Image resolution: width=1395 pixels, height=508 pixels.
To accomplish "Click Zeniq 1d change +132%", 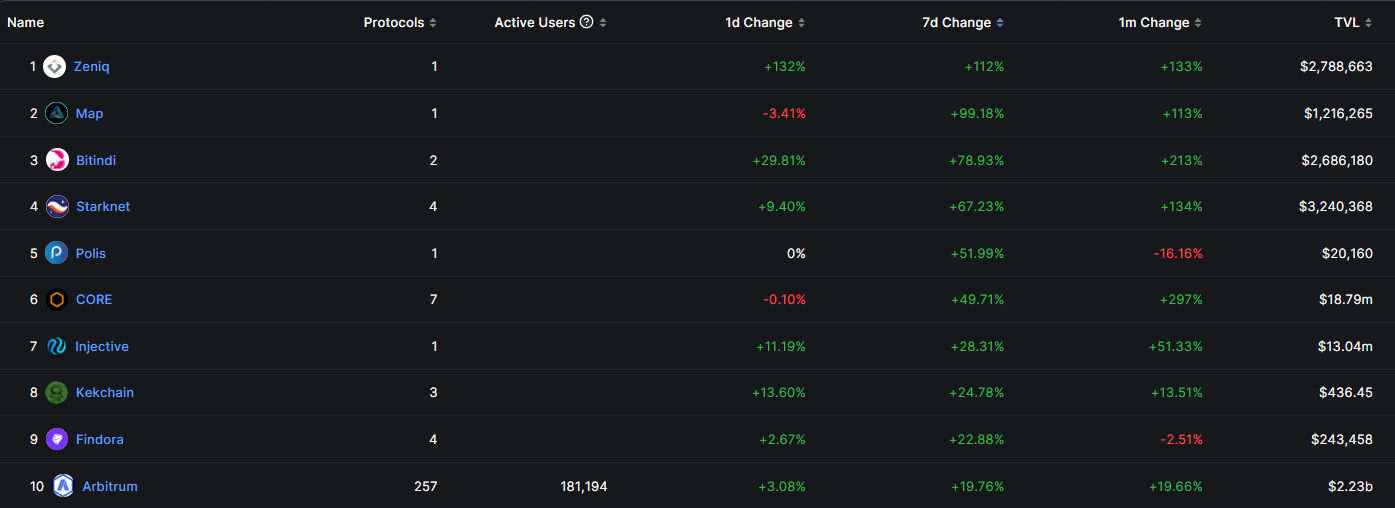I will pos(786,67).
